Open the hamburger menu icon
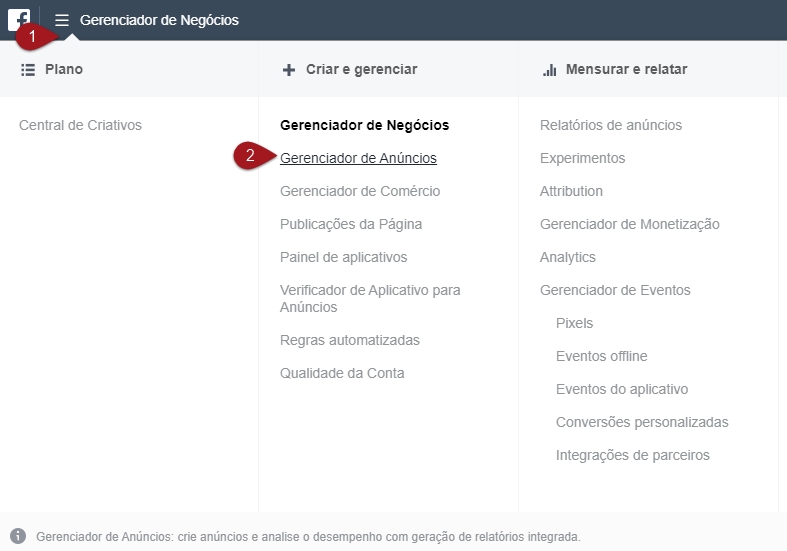 (x=62, y=20)
